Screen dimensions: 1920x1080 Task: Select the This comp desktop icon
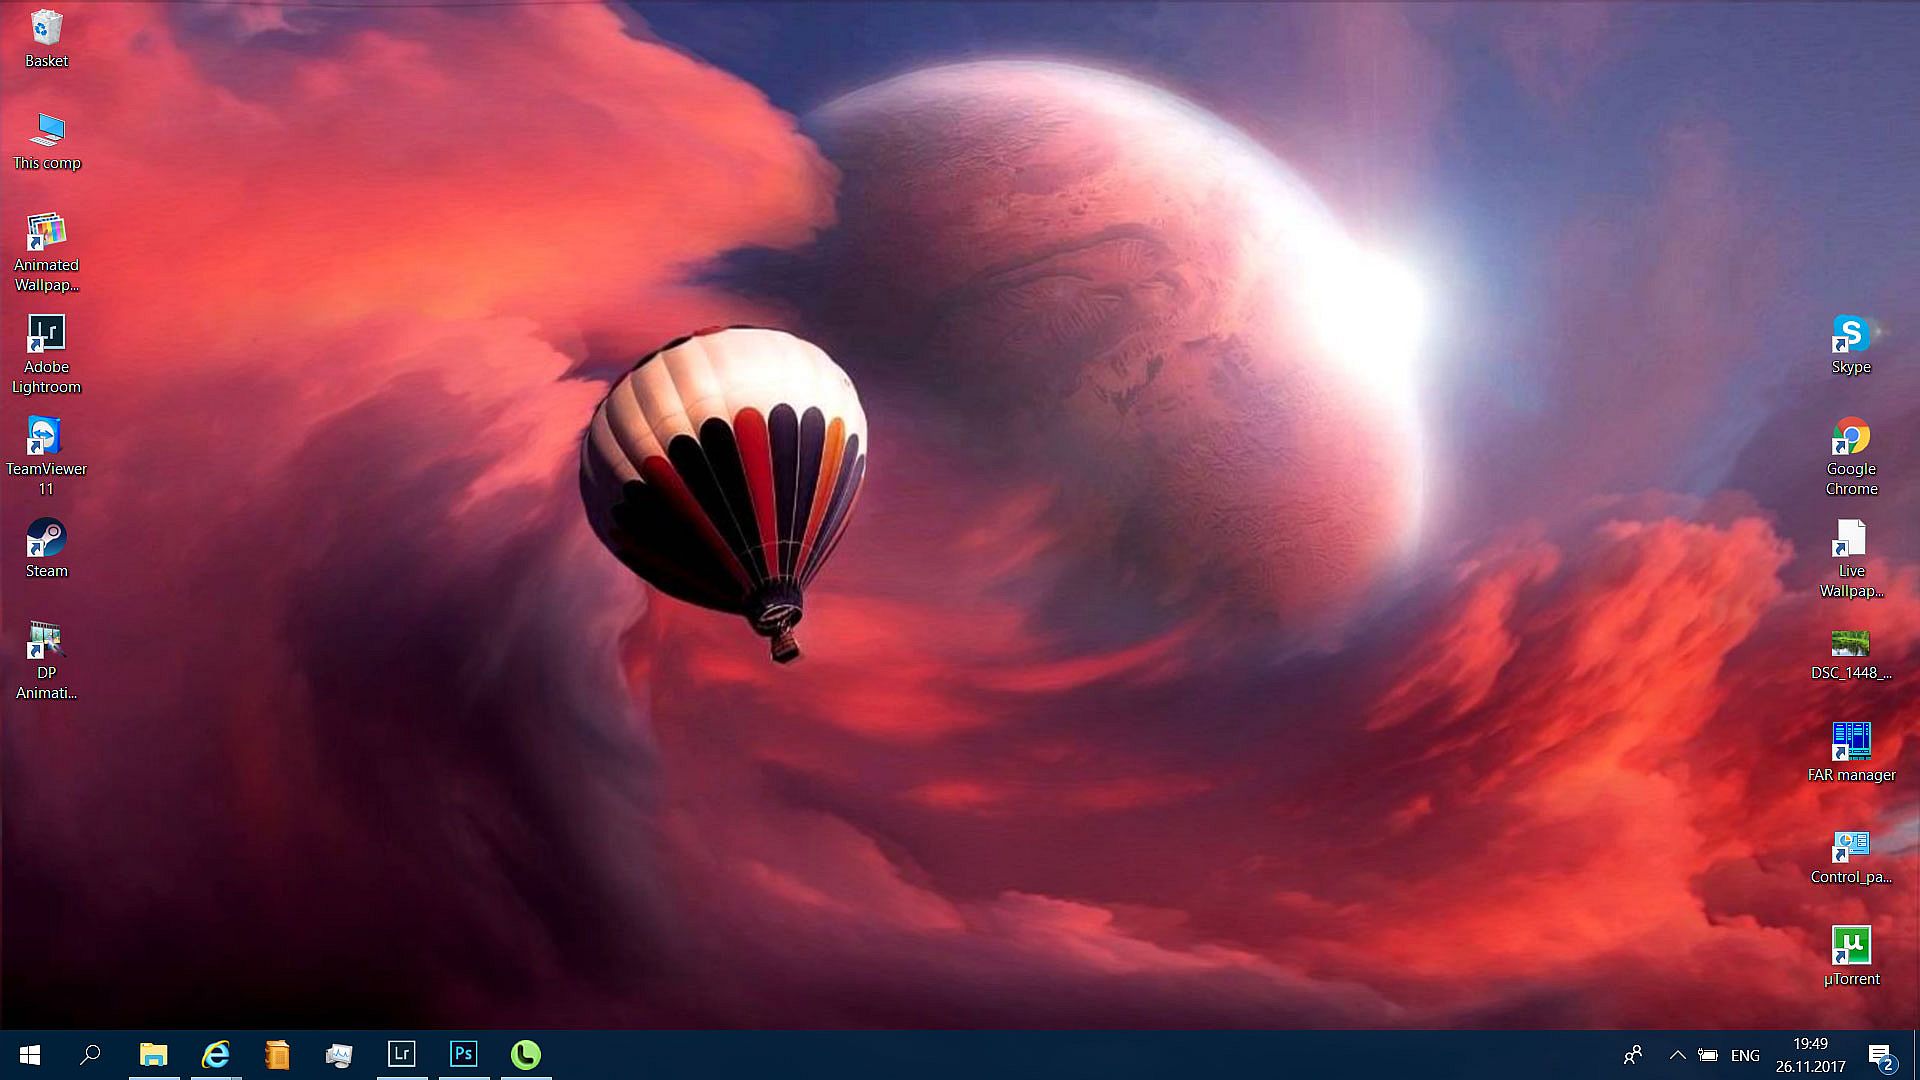(x=46, y=130)
